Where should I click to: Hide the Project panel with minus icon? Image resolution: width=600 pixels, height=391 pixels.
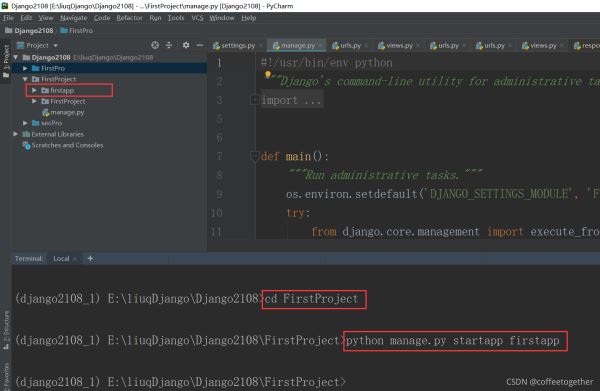[200, 45]
